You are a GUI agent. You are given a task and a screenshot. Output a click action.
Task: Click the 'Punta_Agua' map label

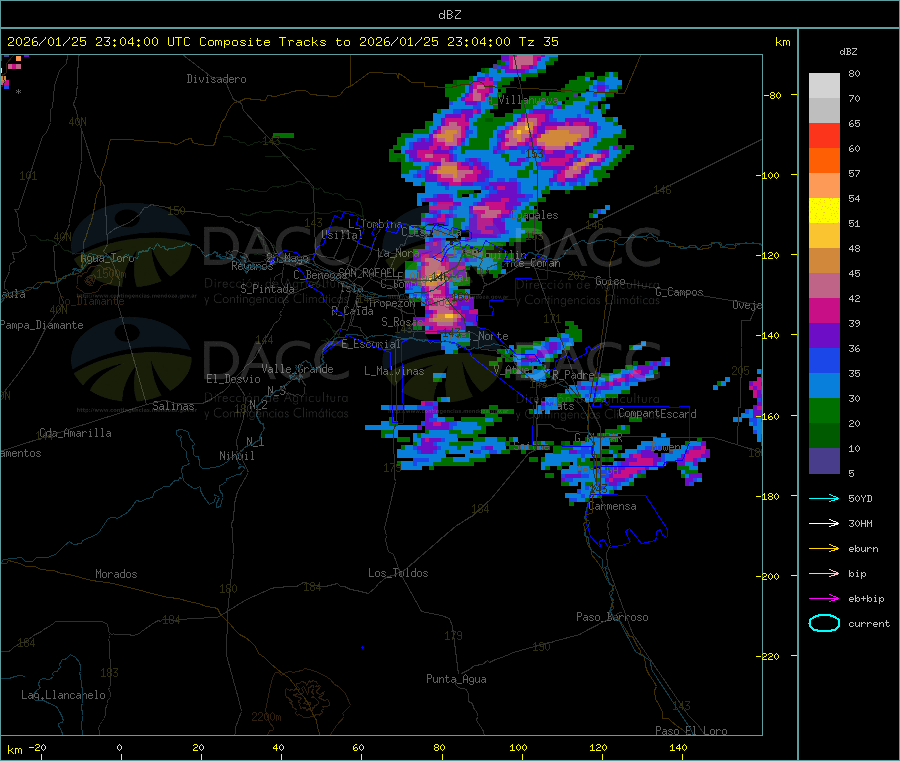[456, 679]
